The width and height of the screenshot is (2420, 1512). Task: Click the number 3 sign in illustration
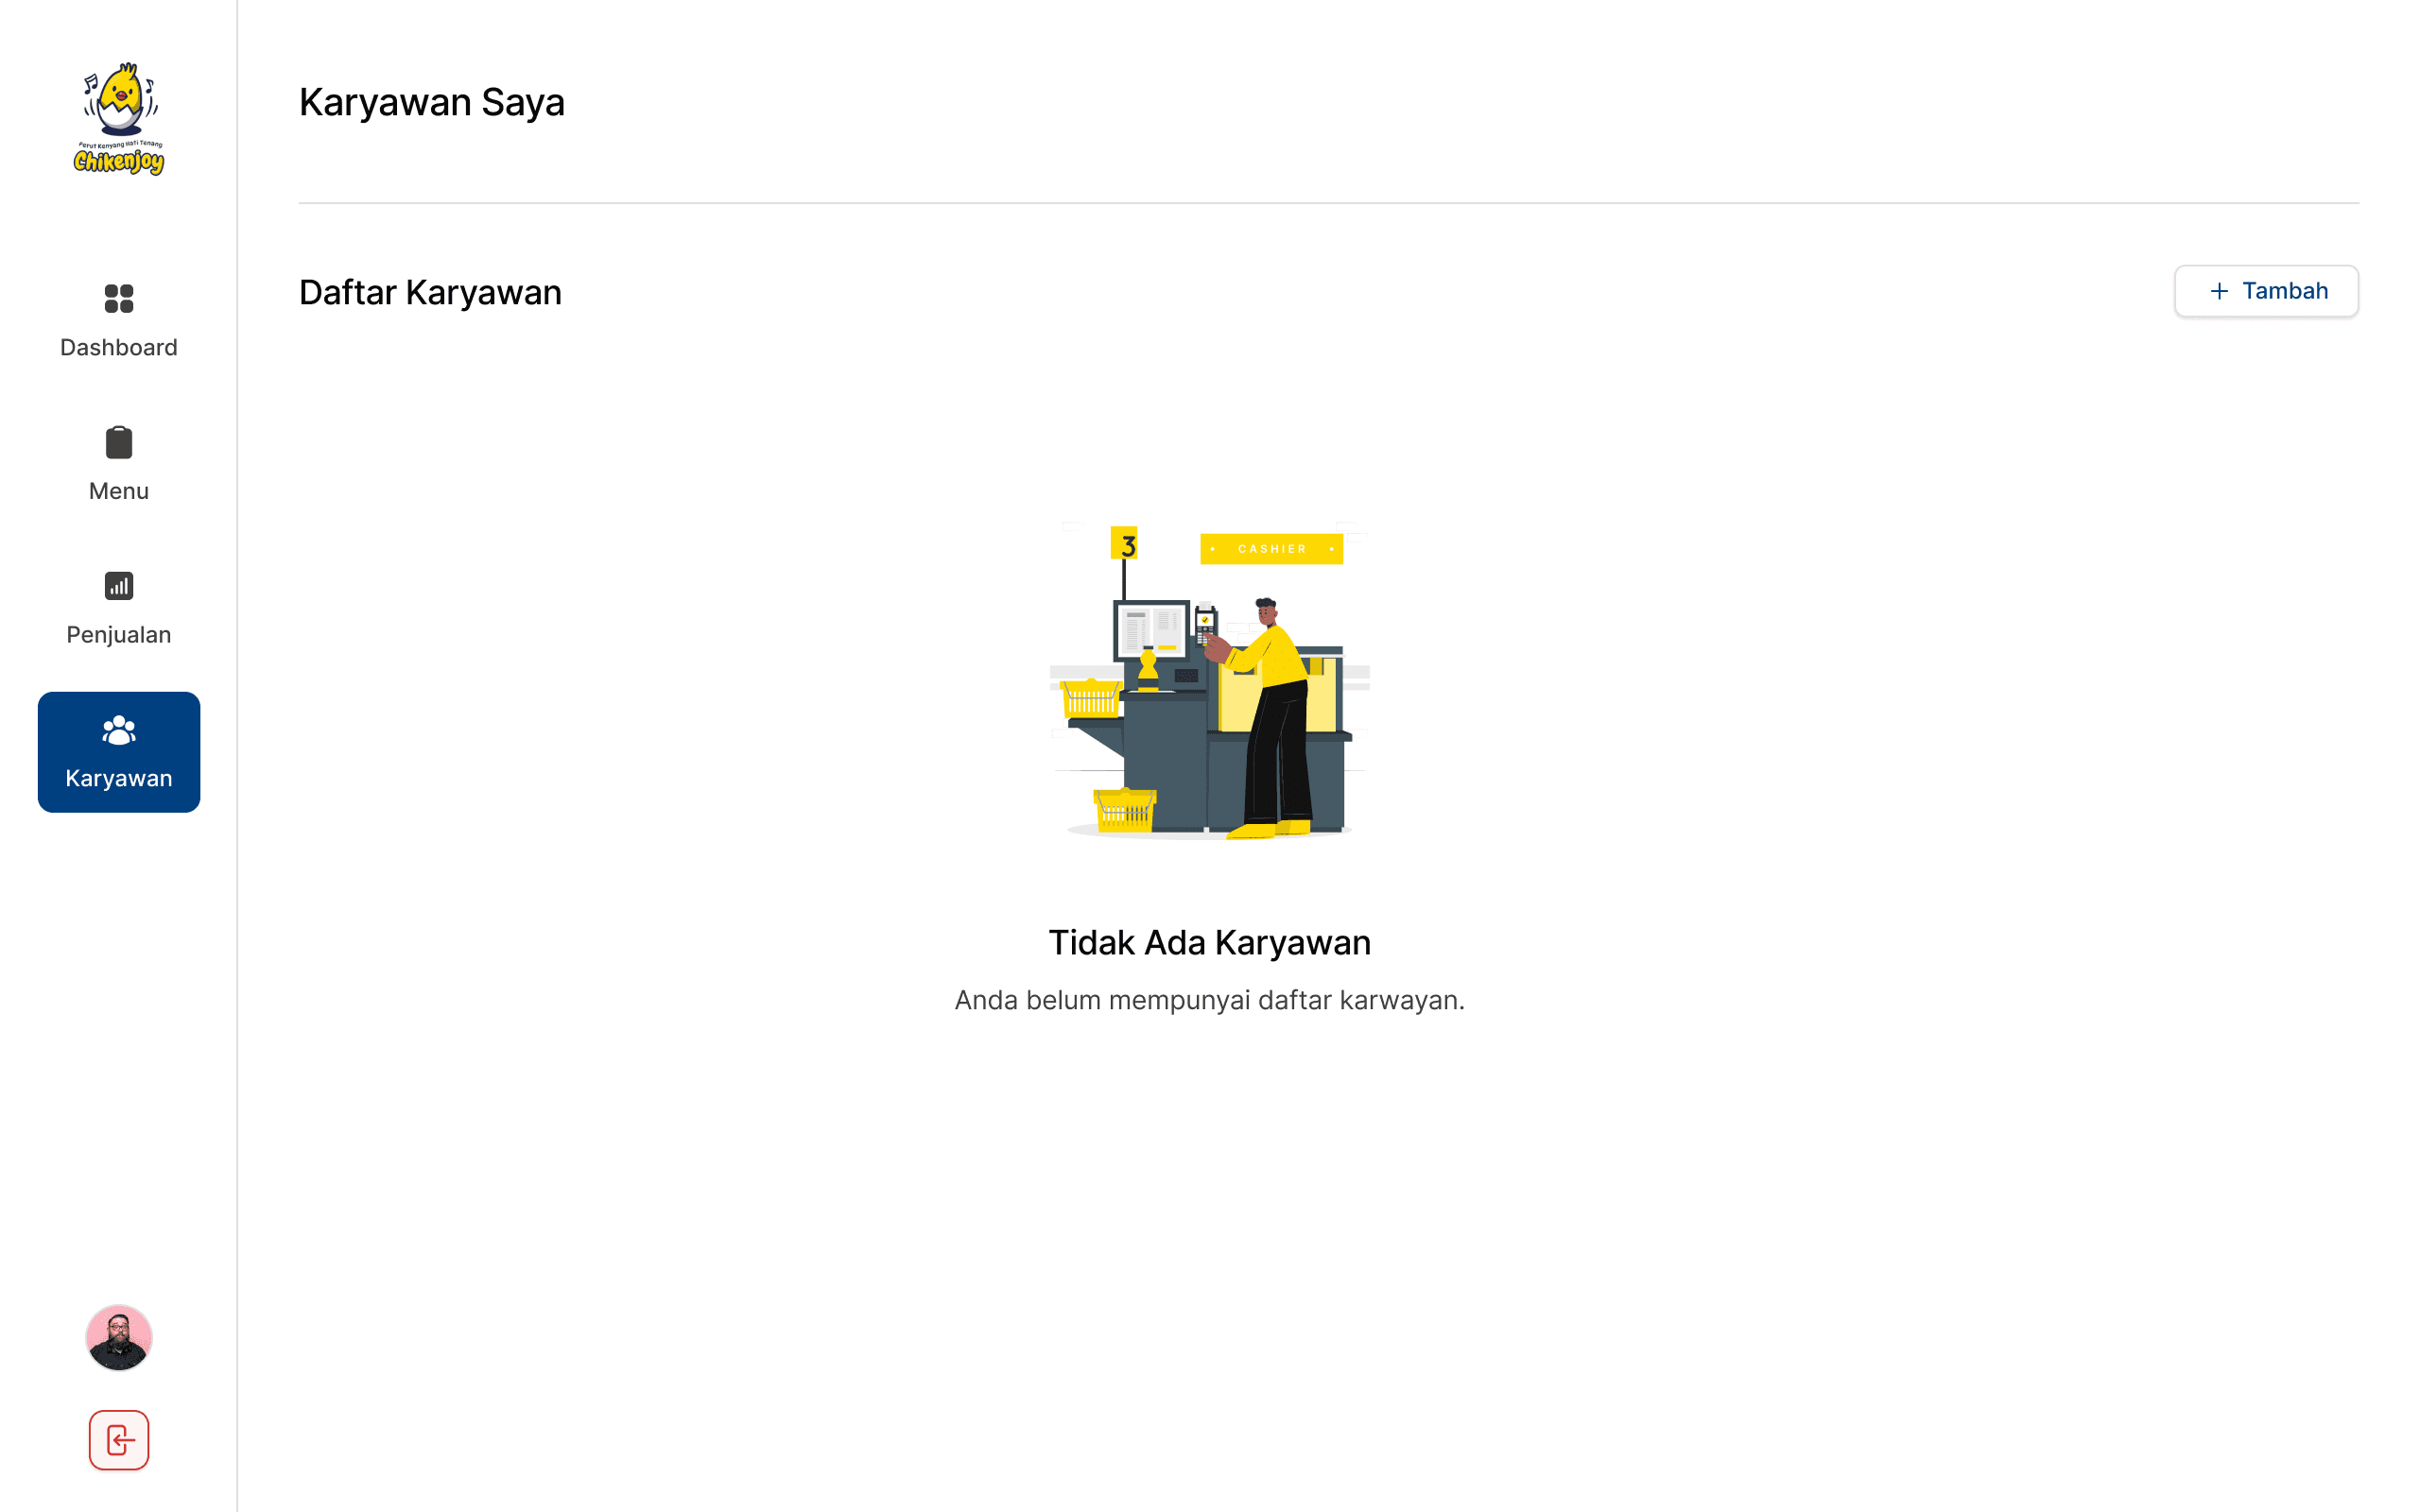(x=1125, y=544)
